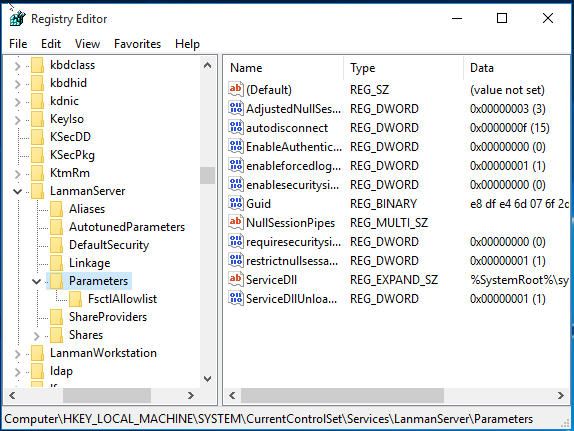Click the ServiceDll string value icon

(x=236, y=279)
